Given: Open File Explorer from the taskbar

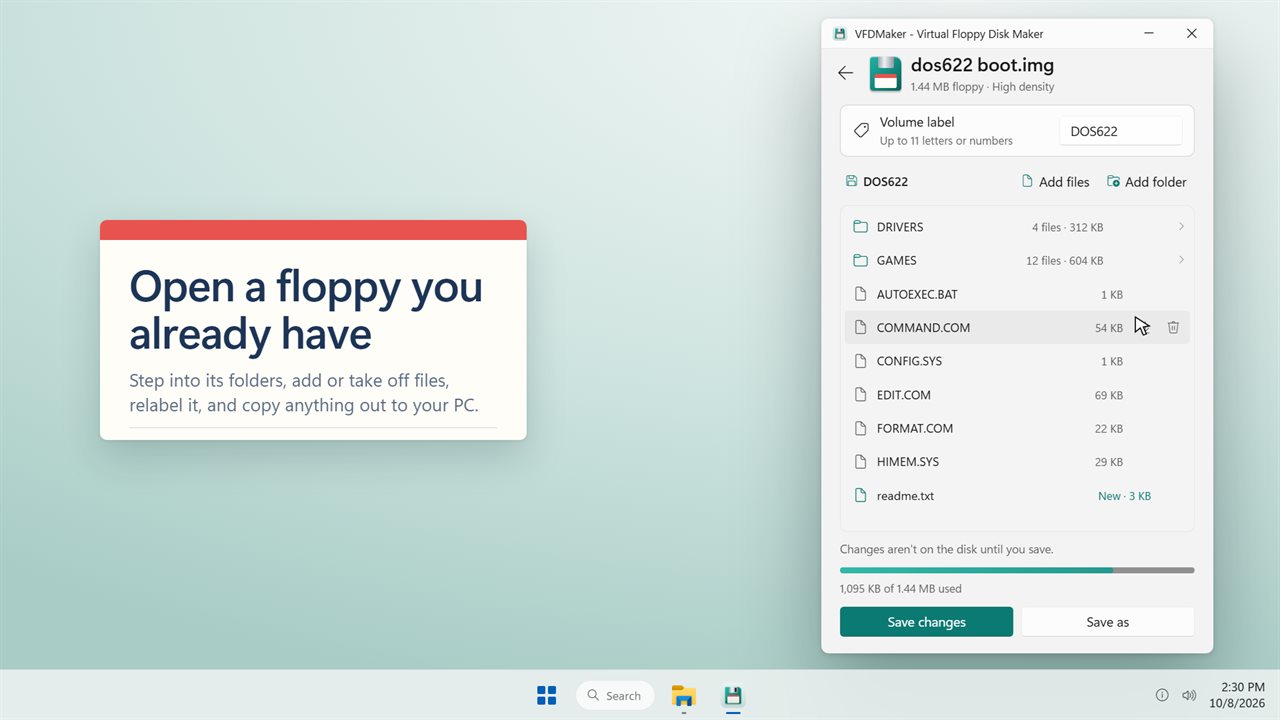Looking at the screenshot, I should [684, 695].
